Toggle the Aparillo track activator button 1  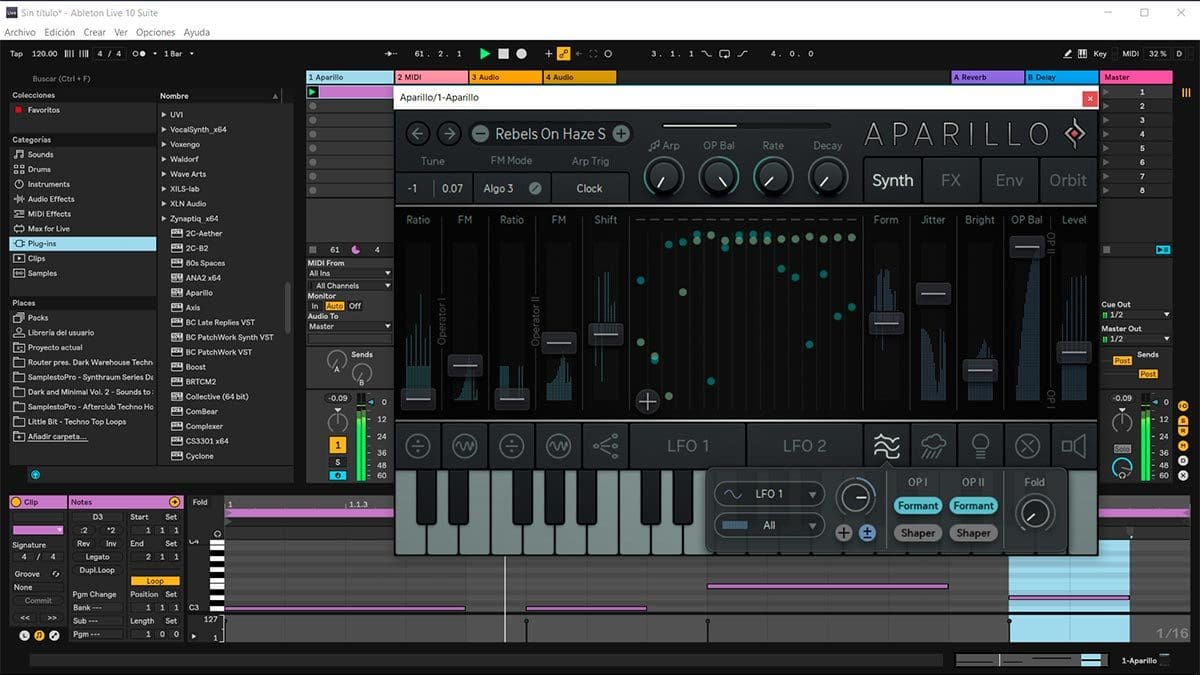click(x=338, y=445)
